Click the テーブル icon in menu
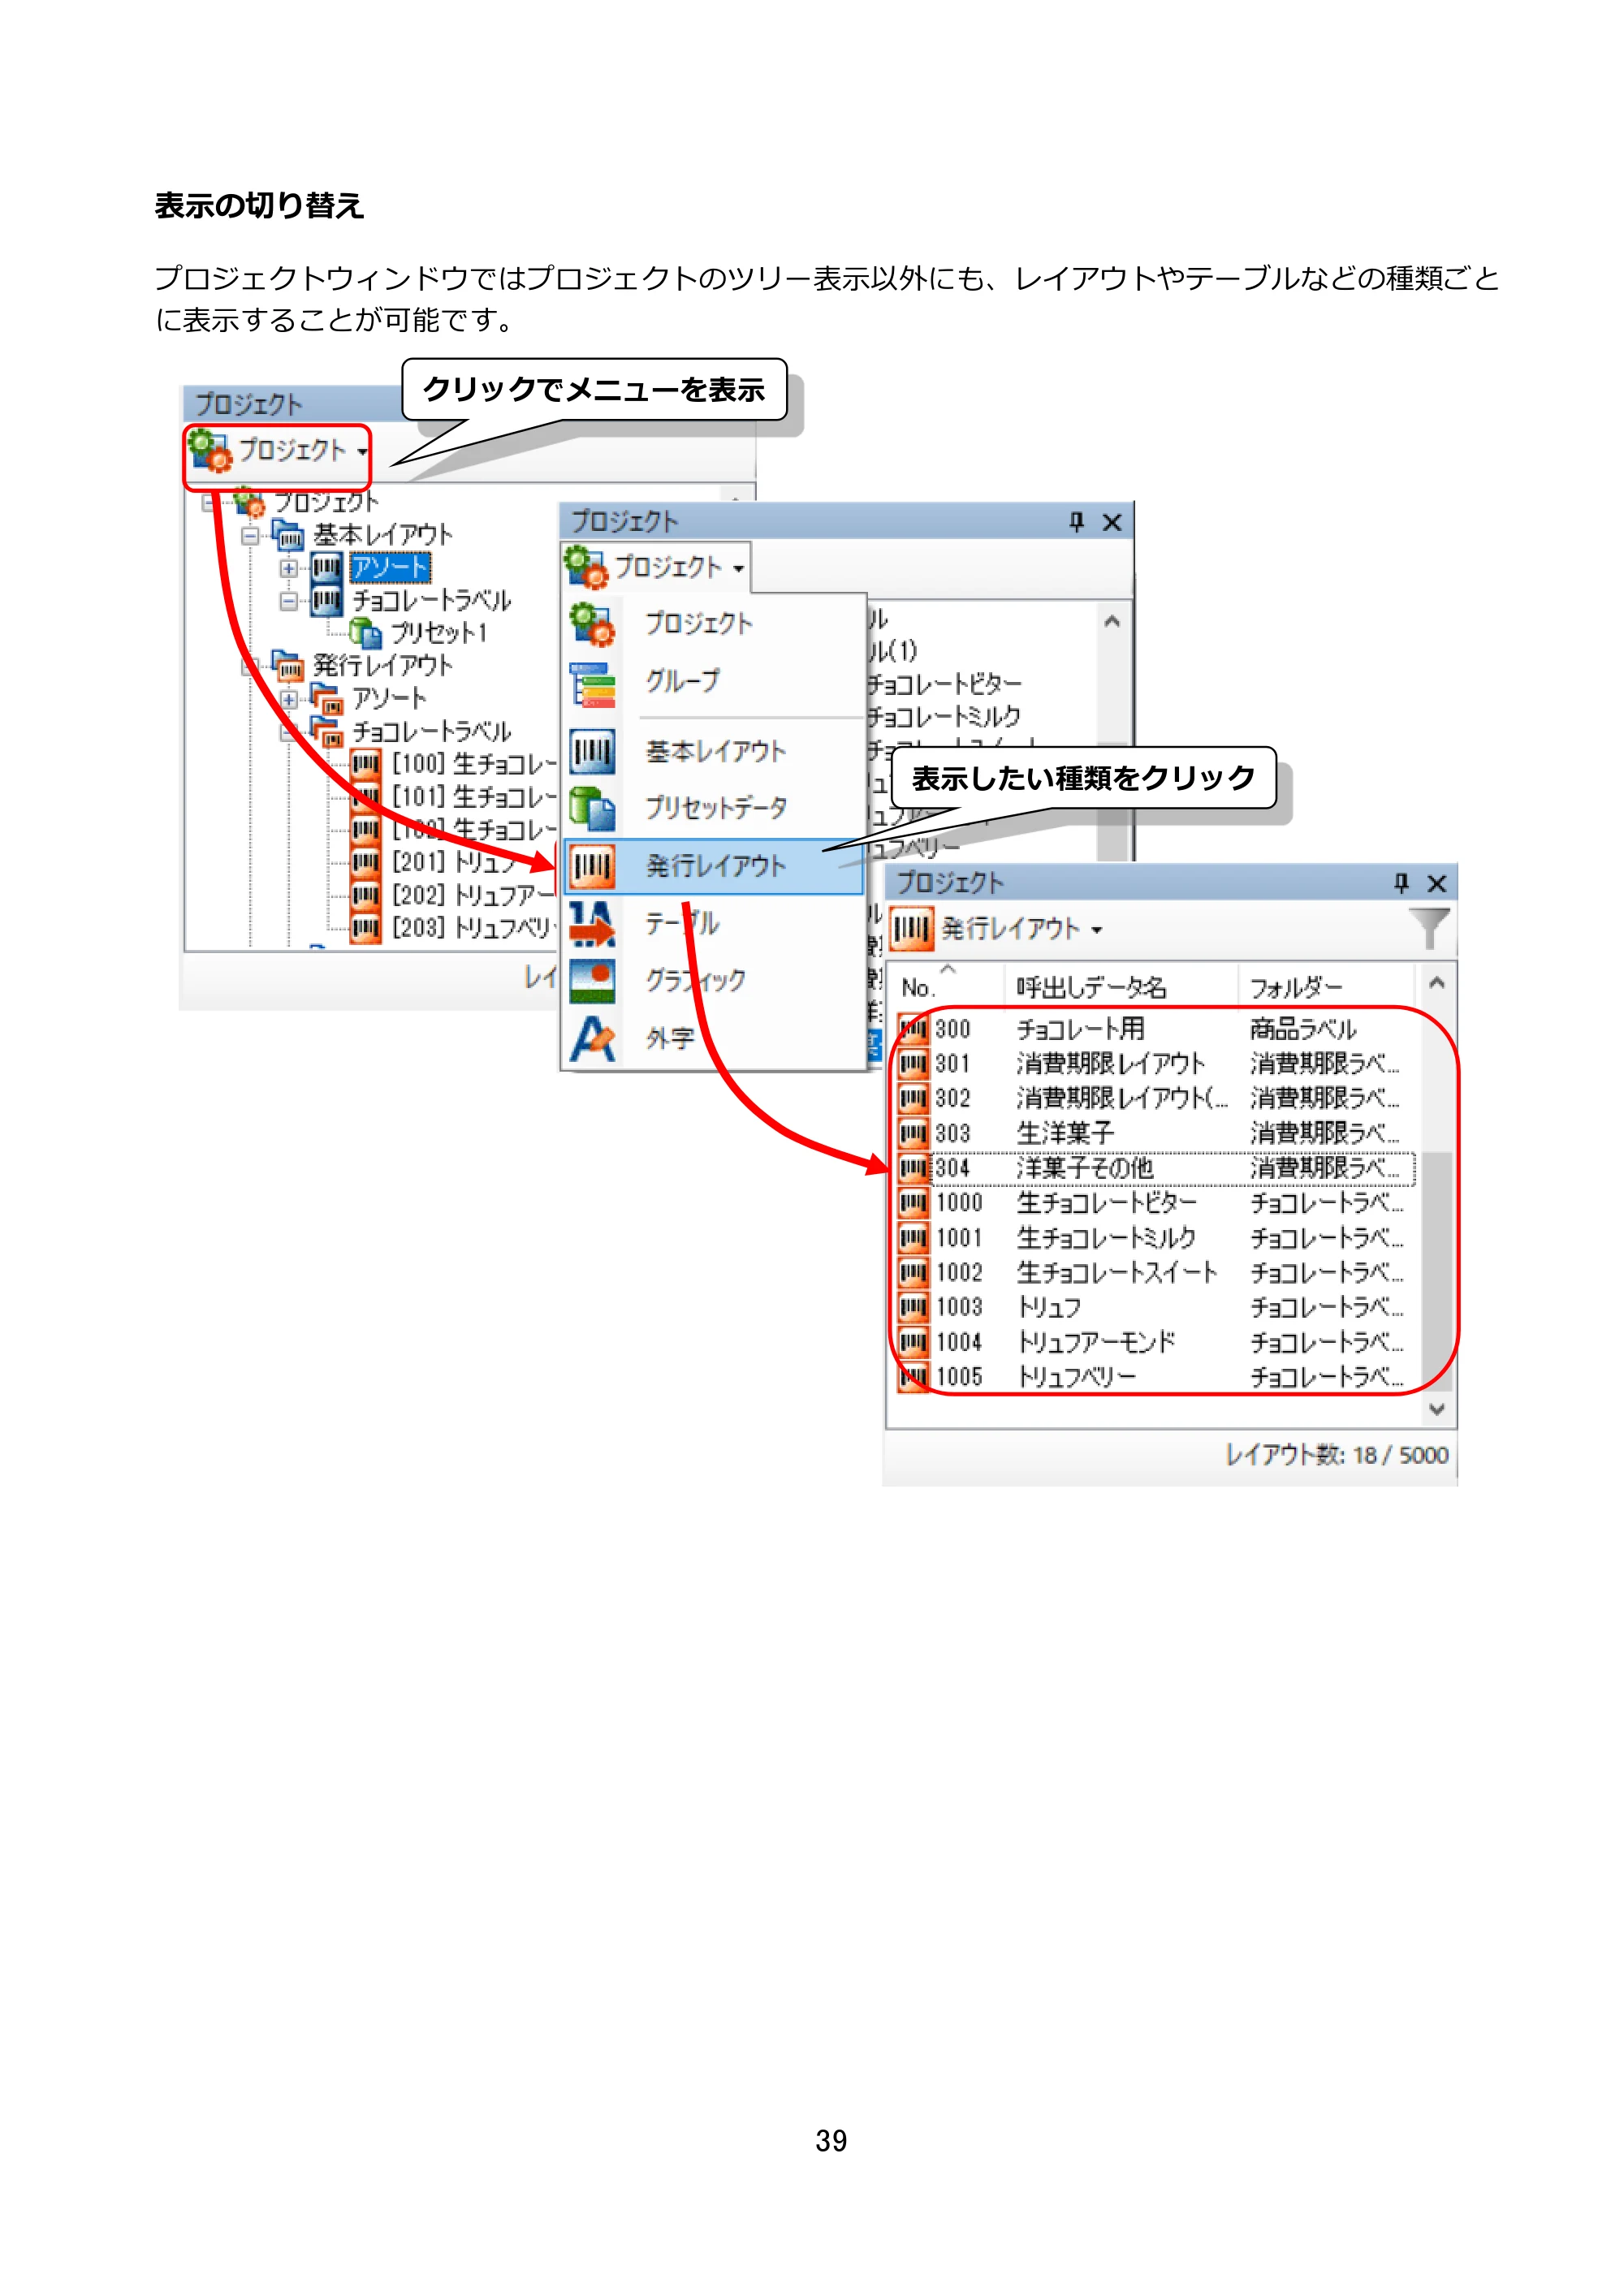Screen dimensions: 1624x2296 pyautogui.click(x=592, y=924)
